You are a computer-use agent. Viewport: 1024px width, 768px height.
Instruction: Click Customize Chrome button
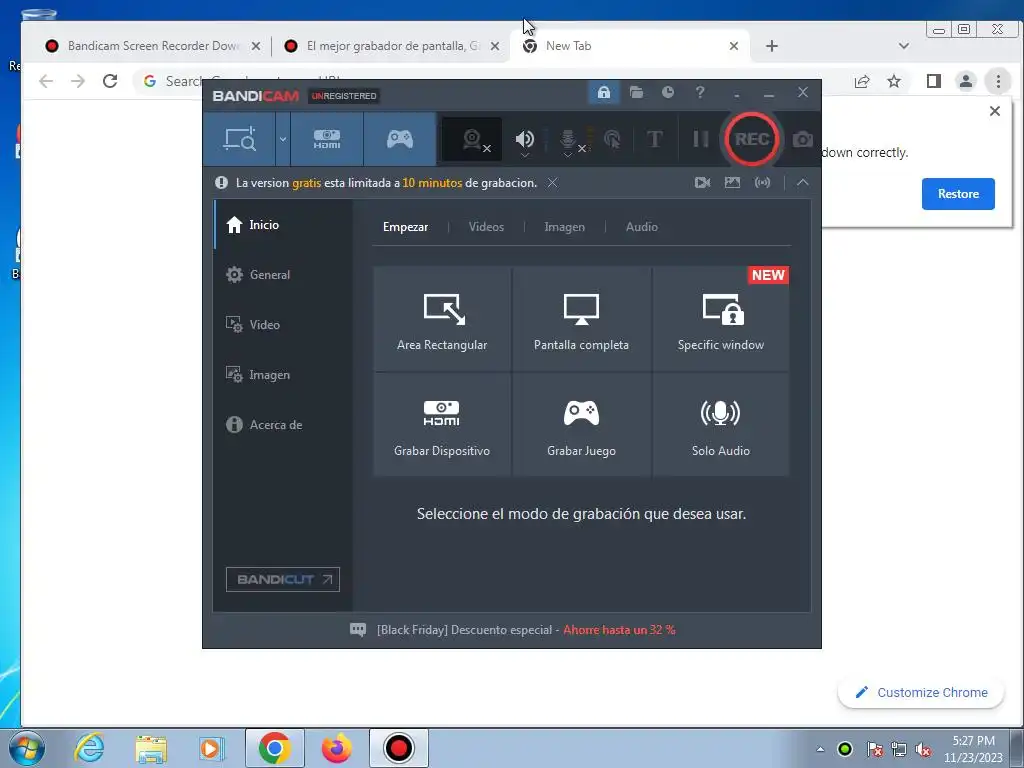click(x=921, y=692)
